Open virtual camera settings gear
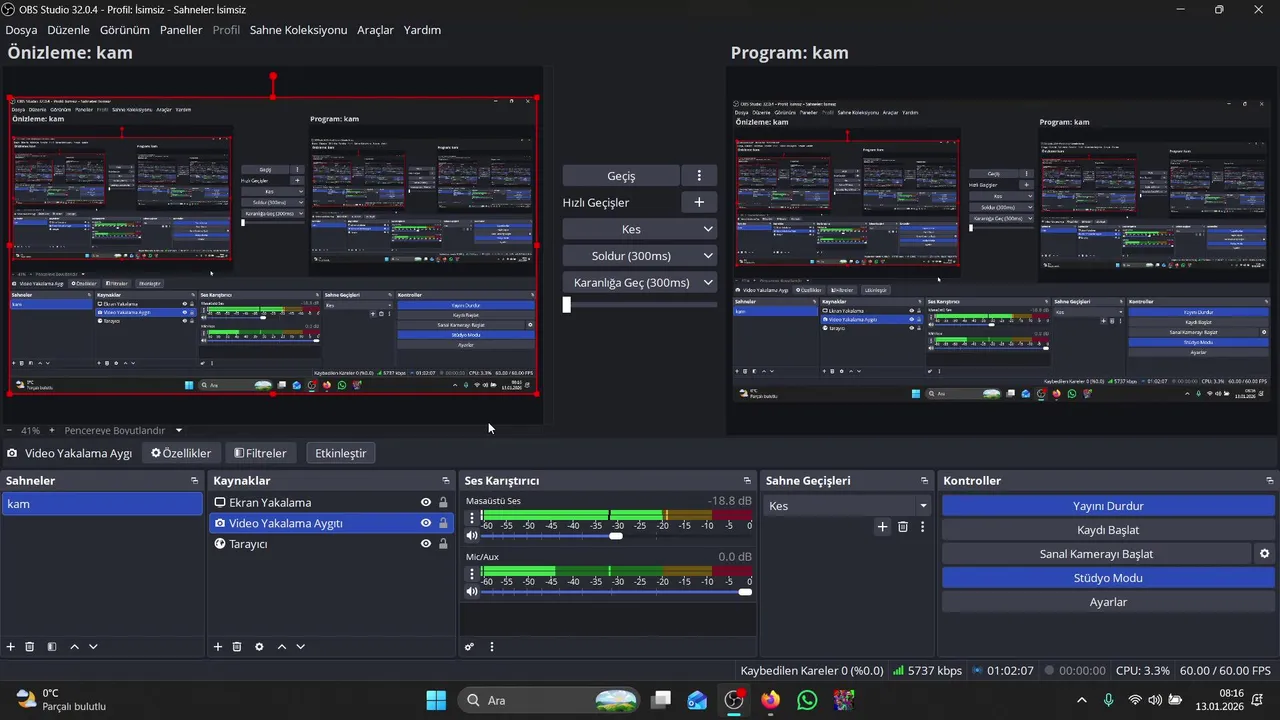This screenshot has width=1280, height=720. coord(1264,554)
